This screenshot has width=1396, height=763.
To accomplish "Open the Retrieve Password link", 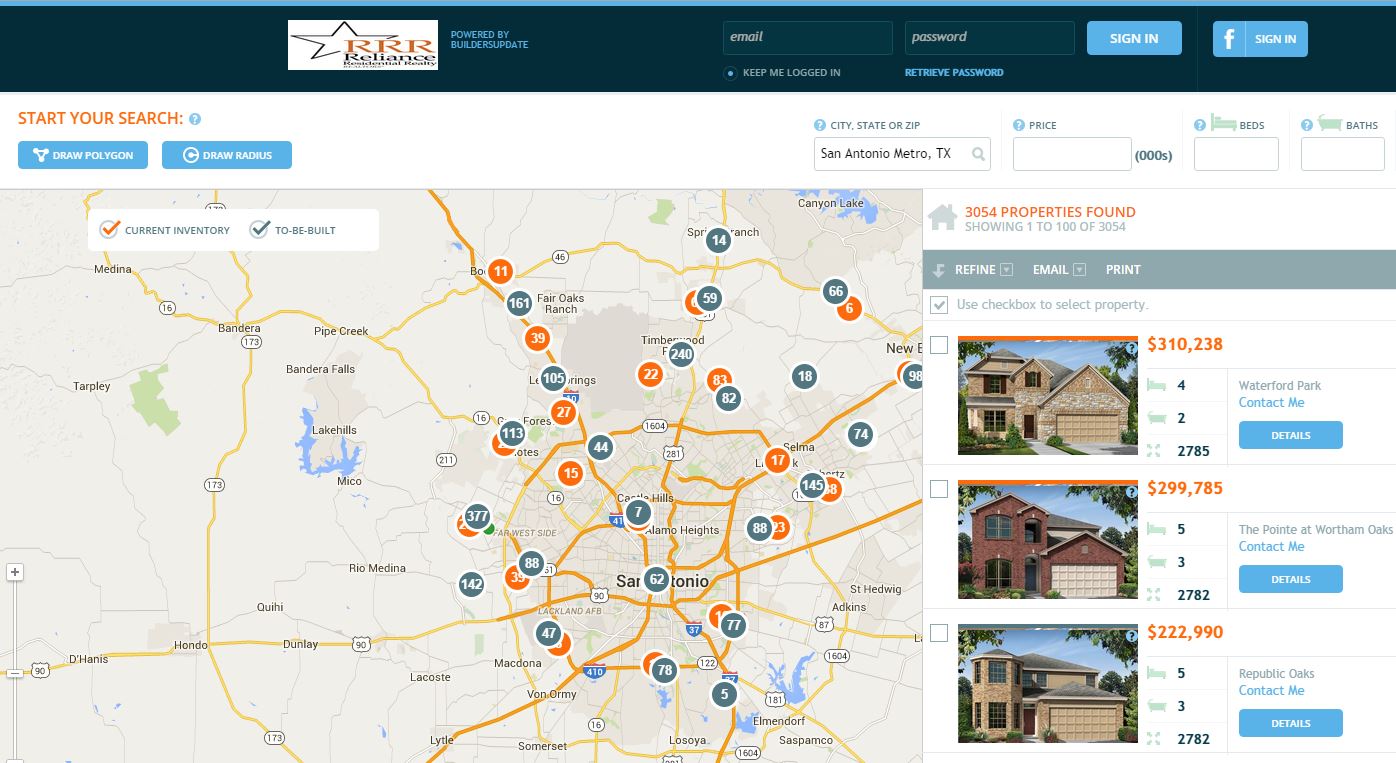I will 953,73.
